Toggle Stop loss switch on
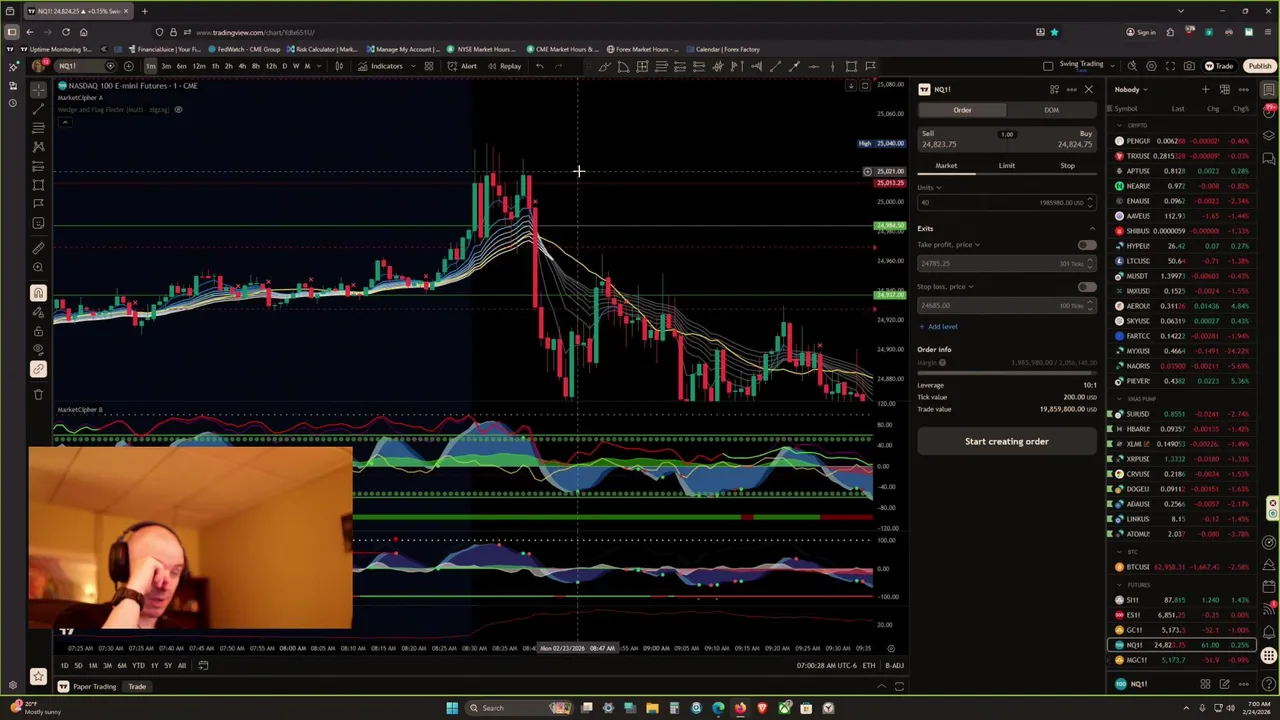 pos(1086,287)
